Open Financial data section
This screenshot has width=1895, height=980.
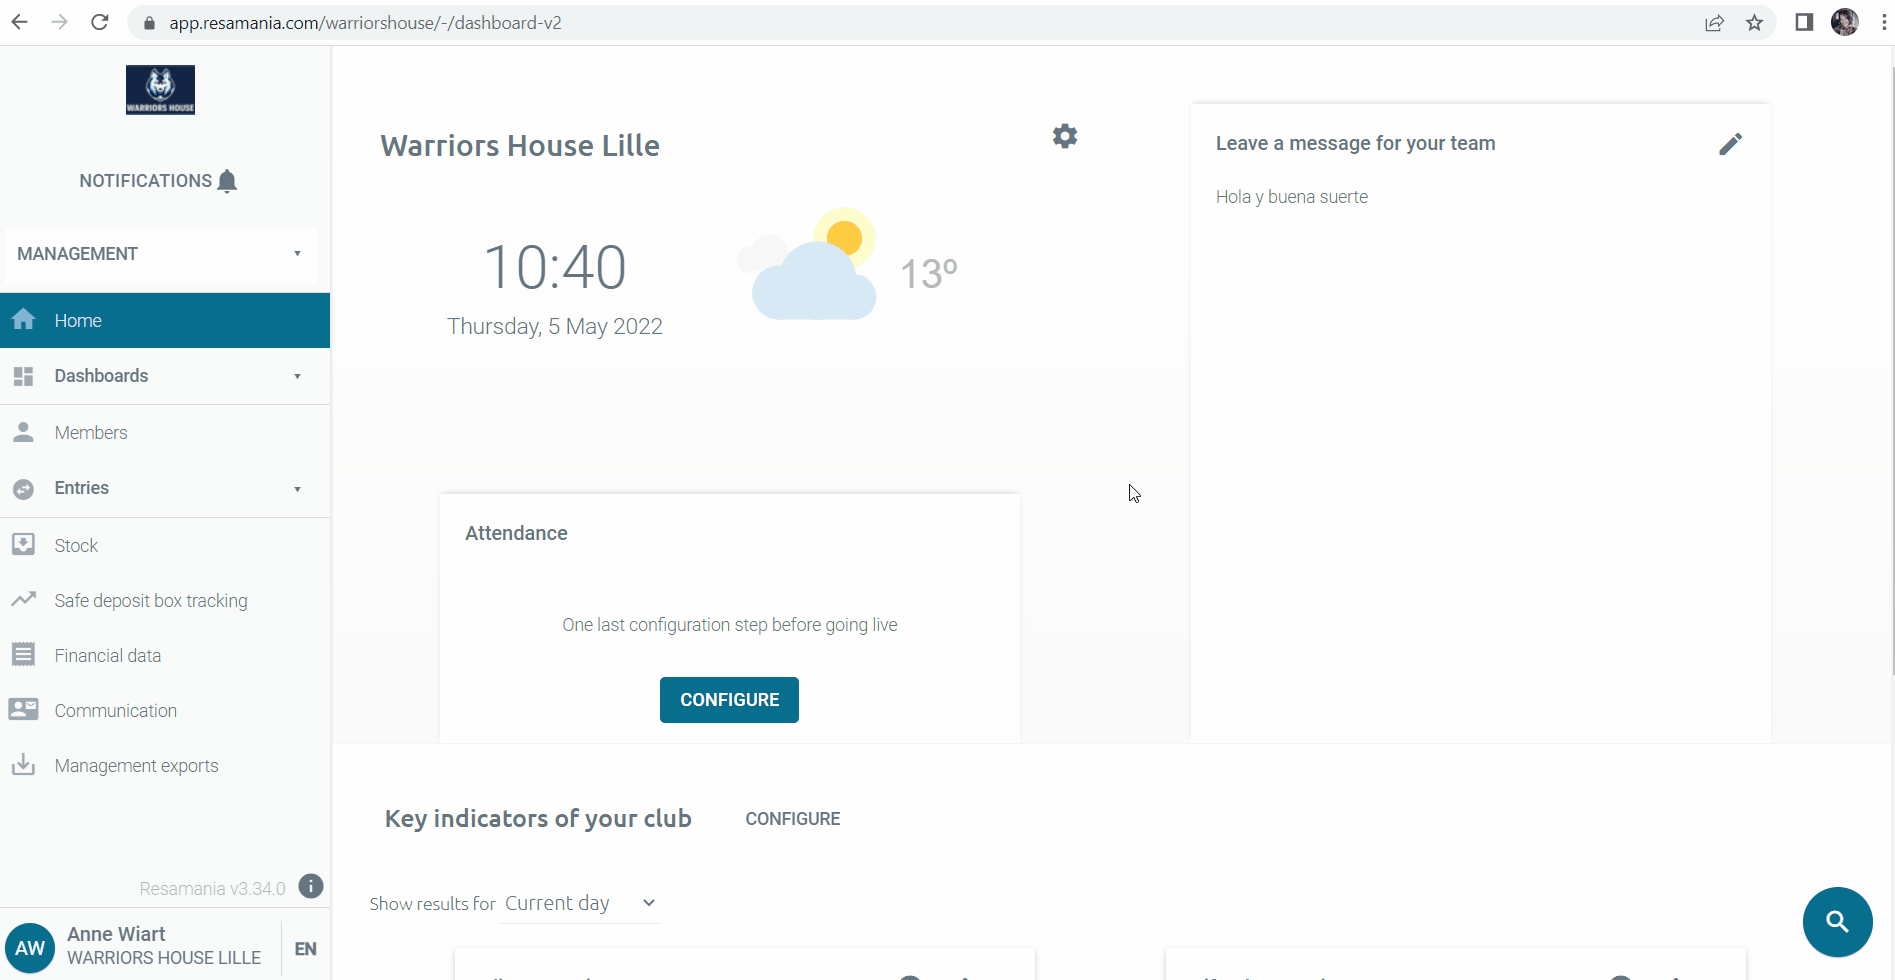tap(107, 656)
